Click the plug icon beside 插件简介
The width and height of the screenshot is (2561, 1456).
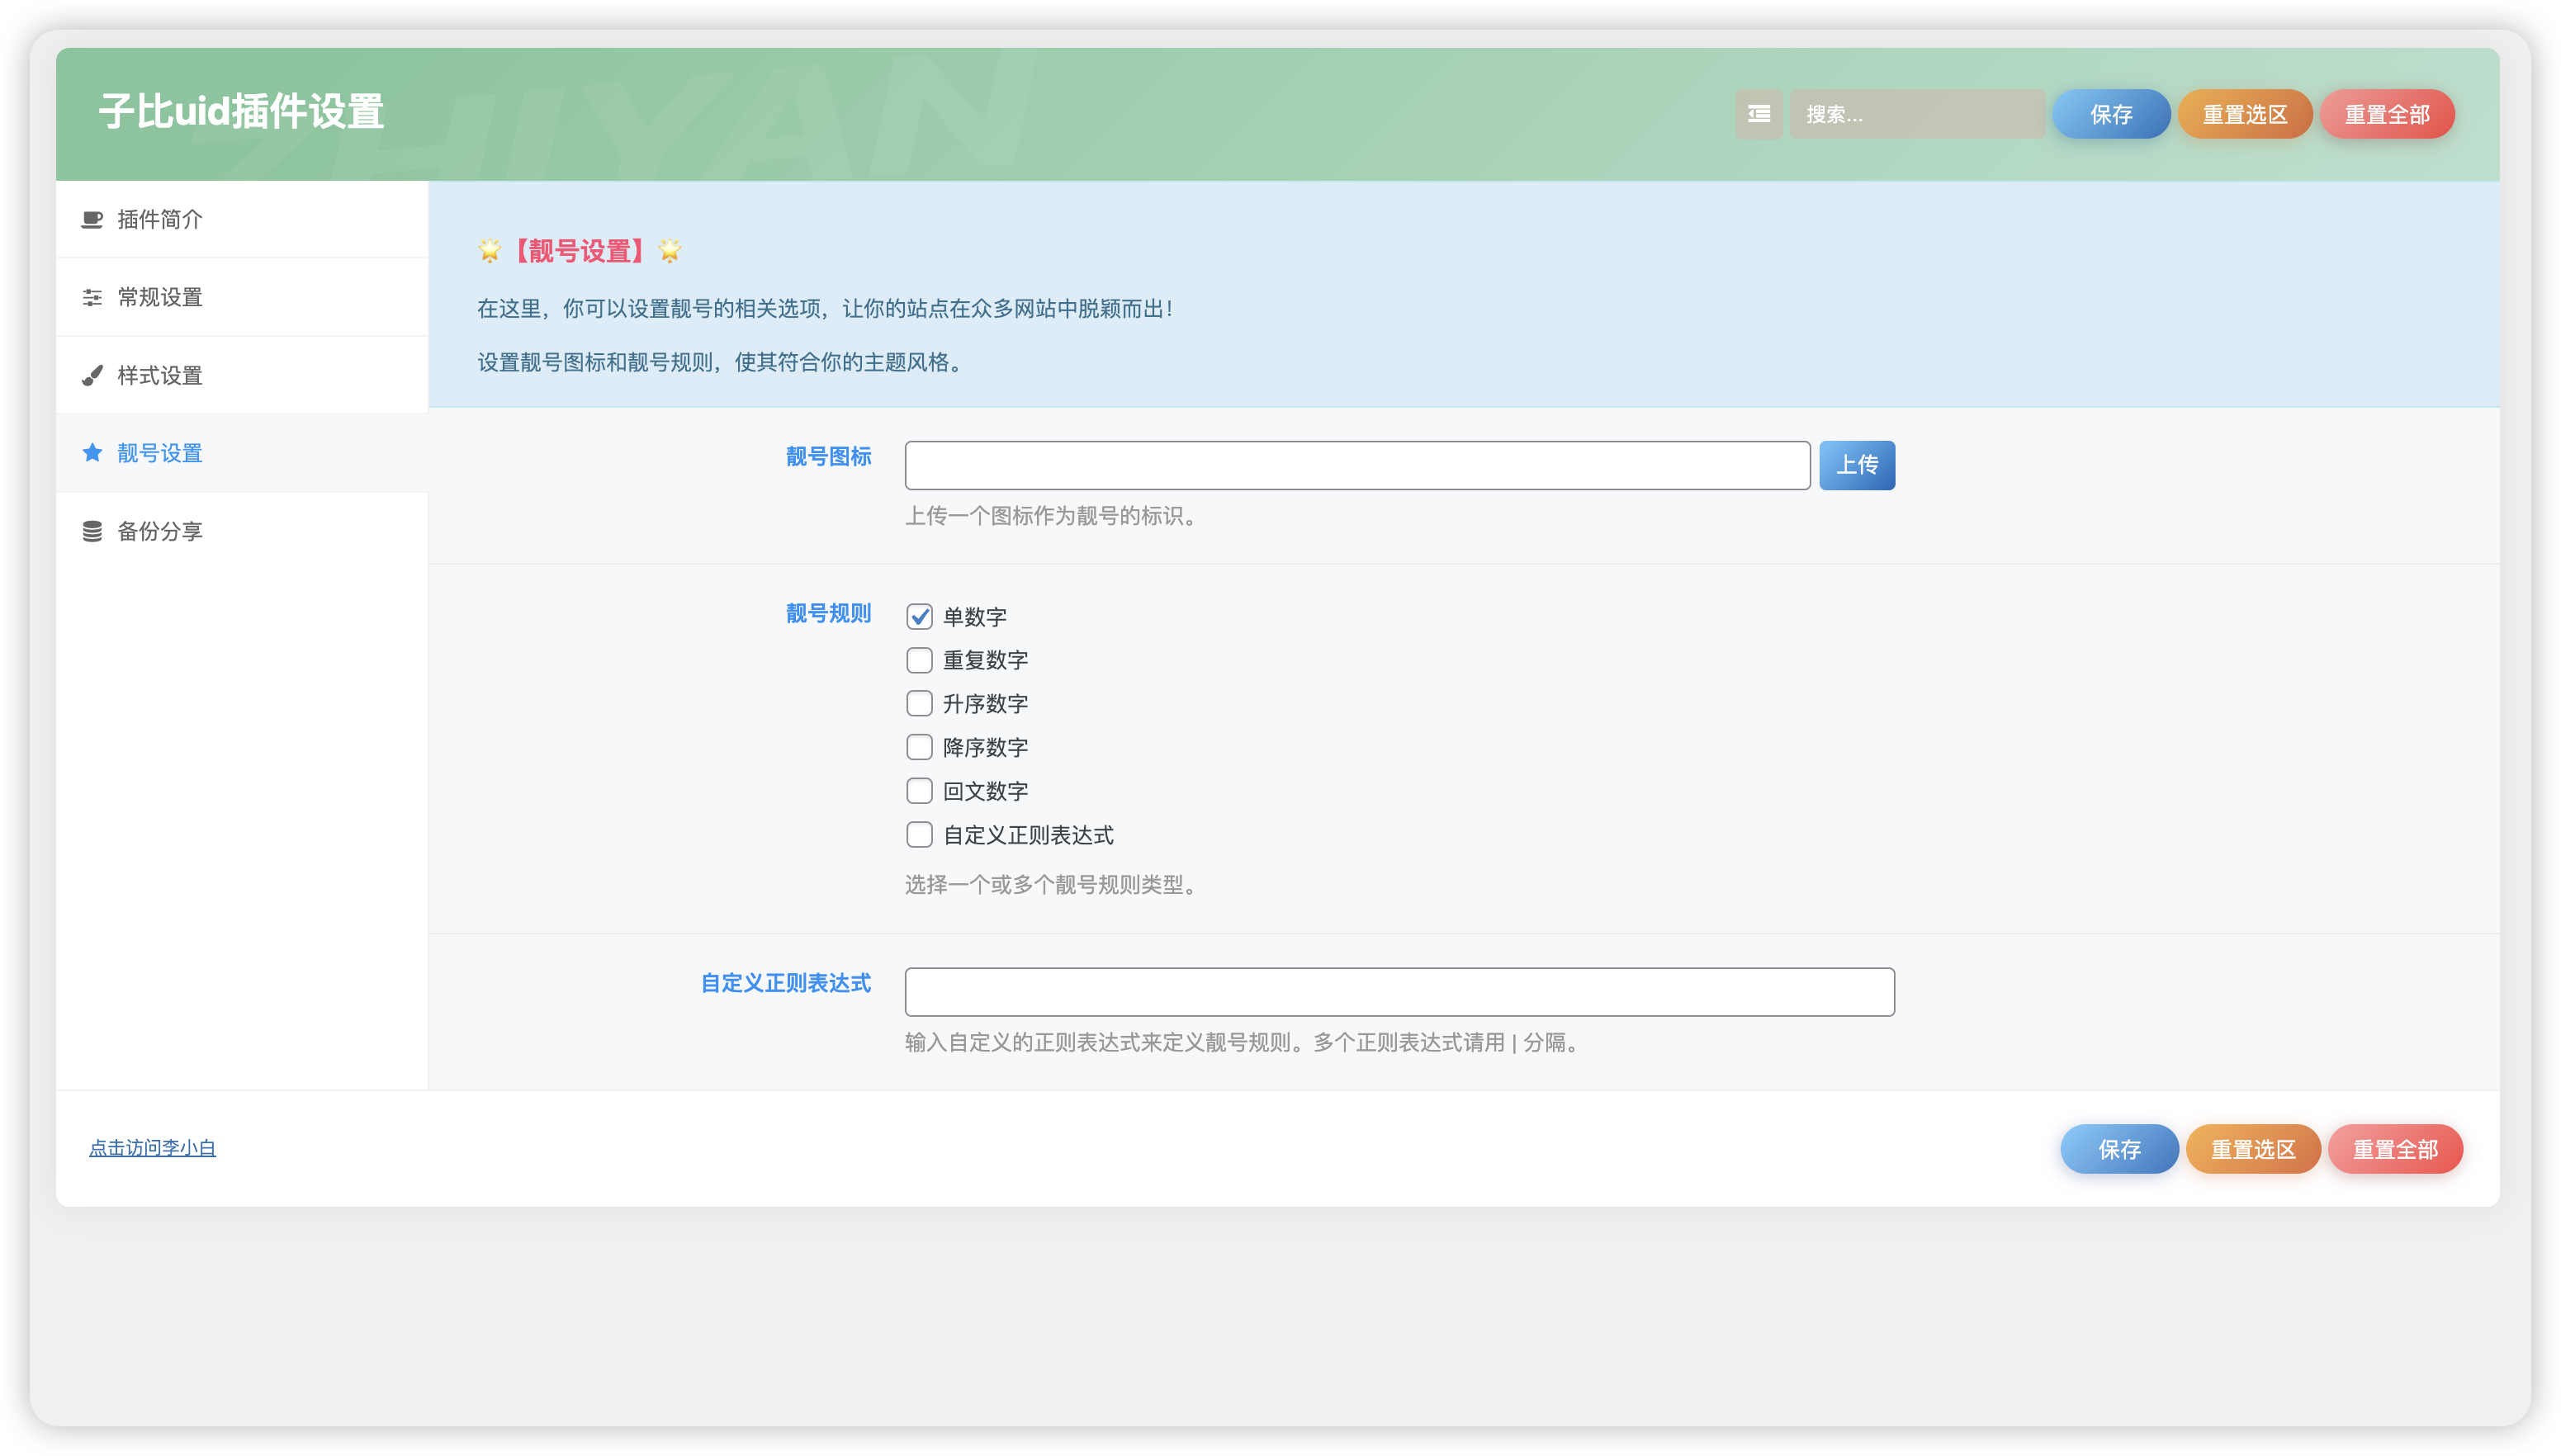pos(92,218)
